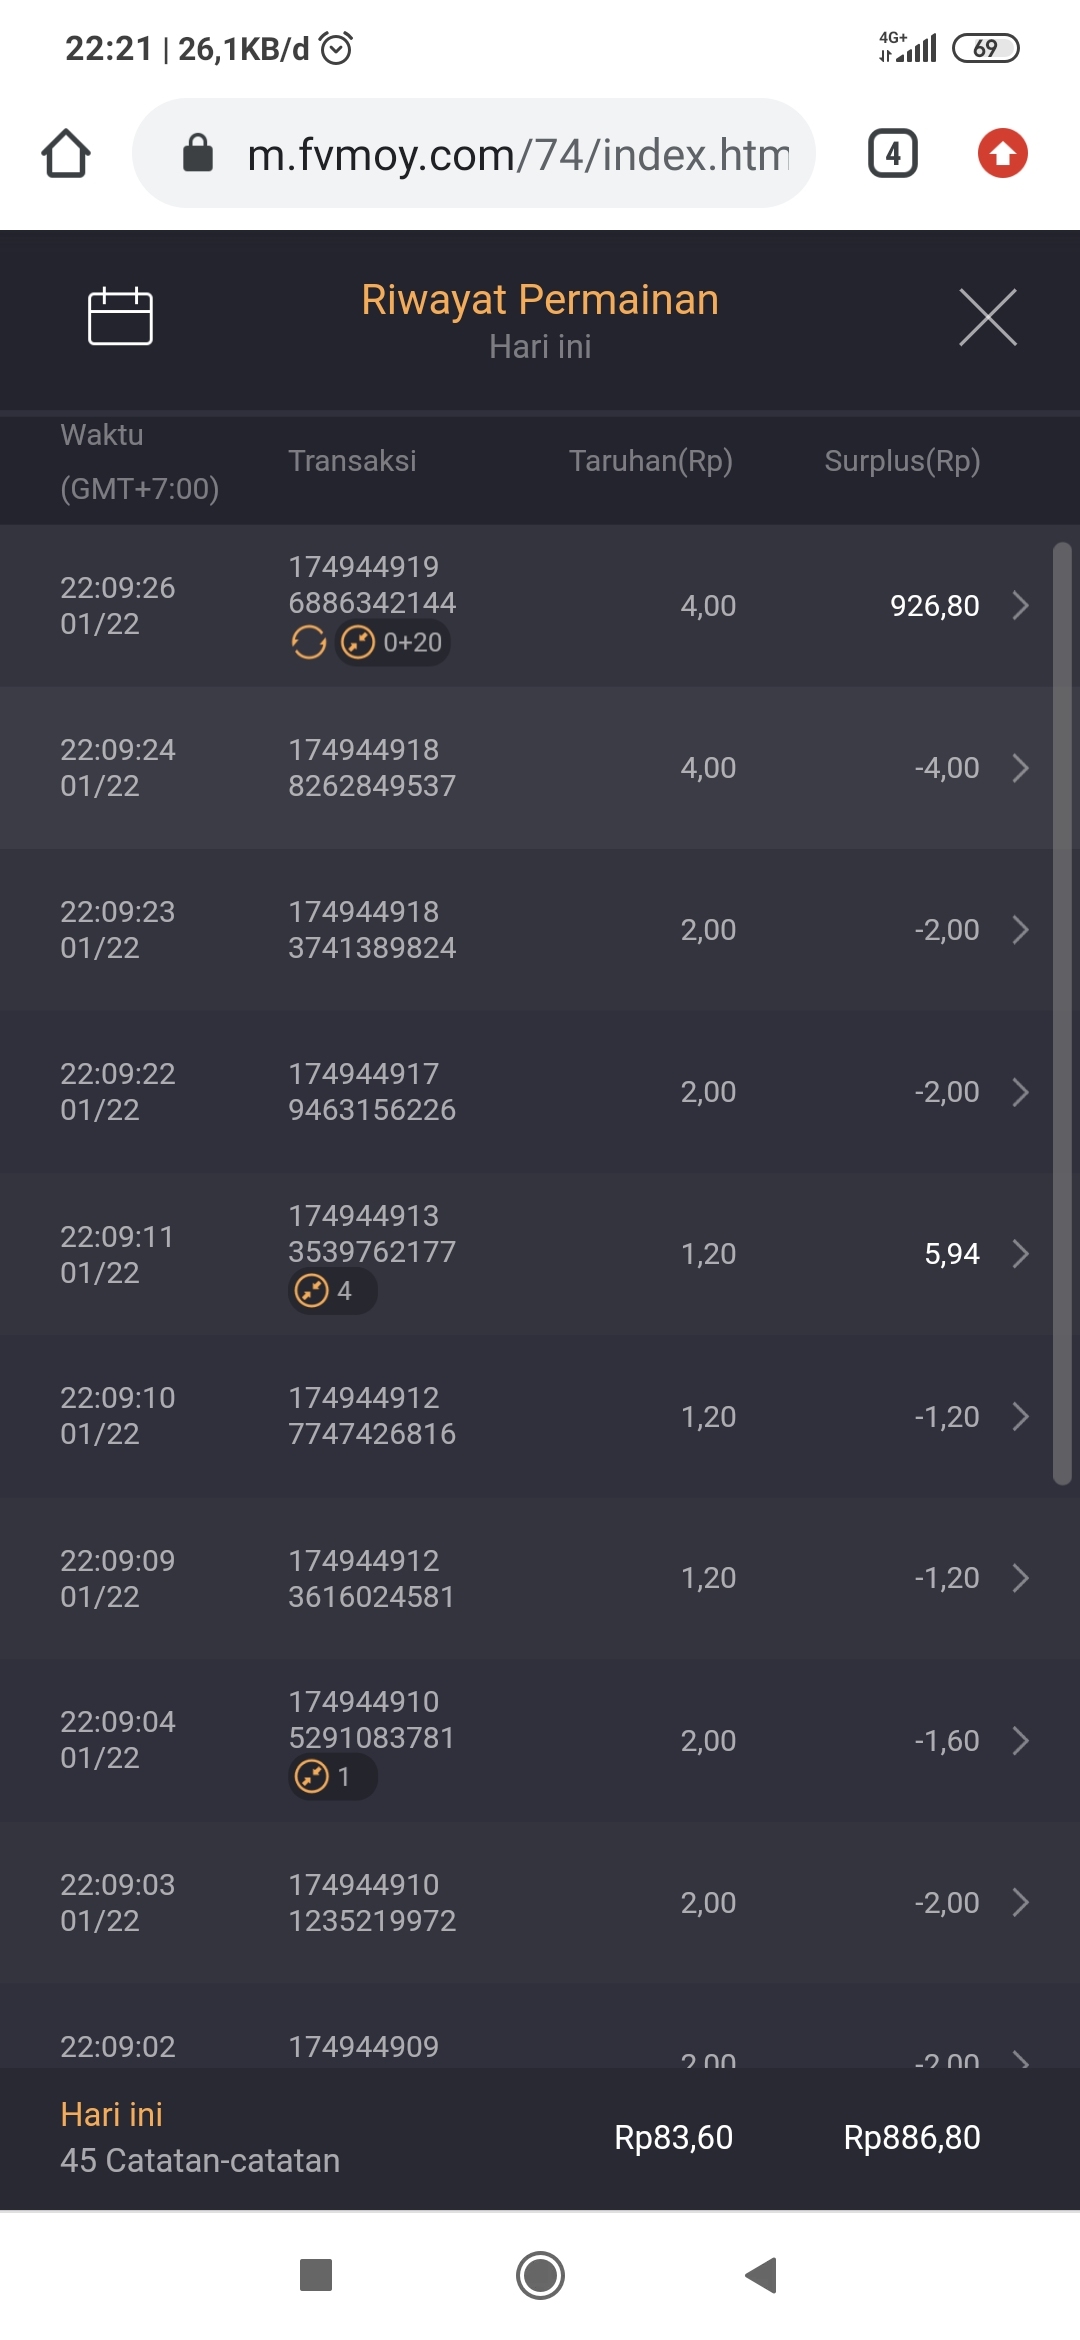Tap the red upload arrow browser icon

point(1002,154)
